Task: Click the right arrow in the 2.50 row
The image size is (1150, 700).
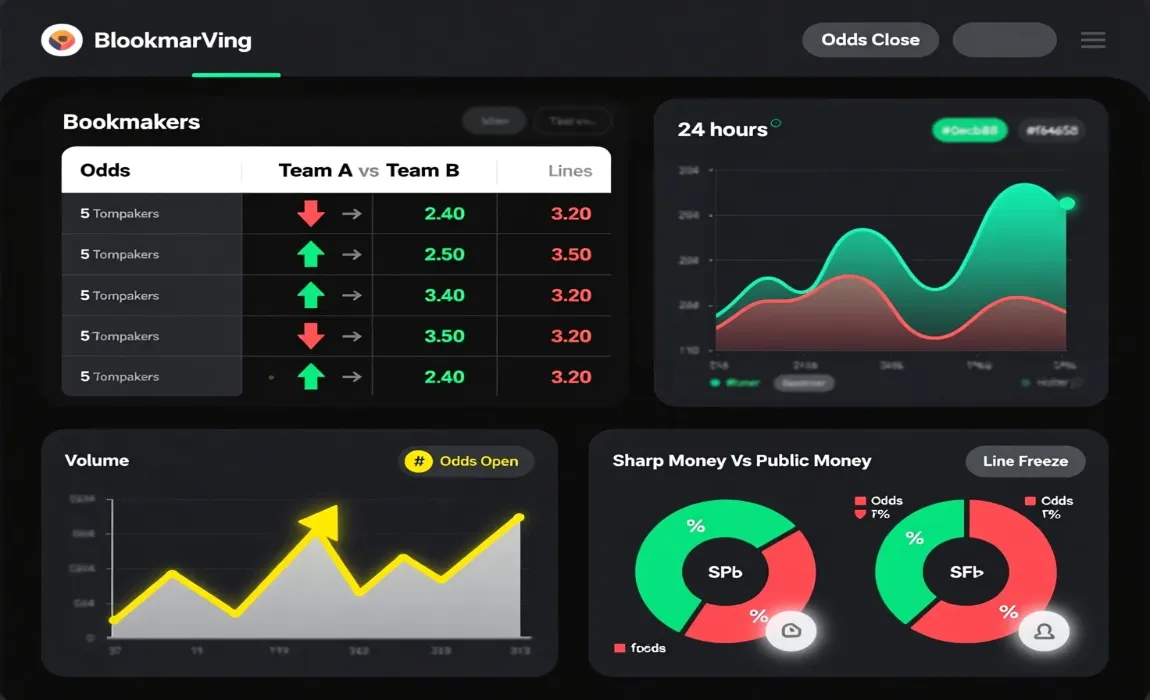Action: (352, 255)
